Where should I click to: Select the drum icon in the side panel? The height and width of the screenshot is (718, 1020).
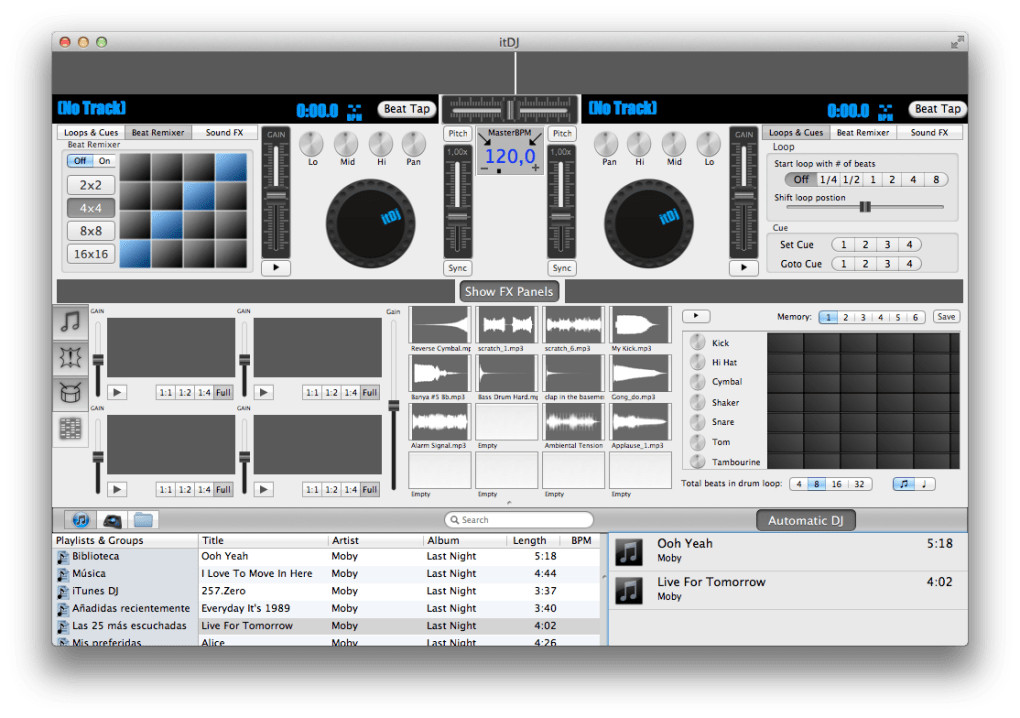coord(71,393)
